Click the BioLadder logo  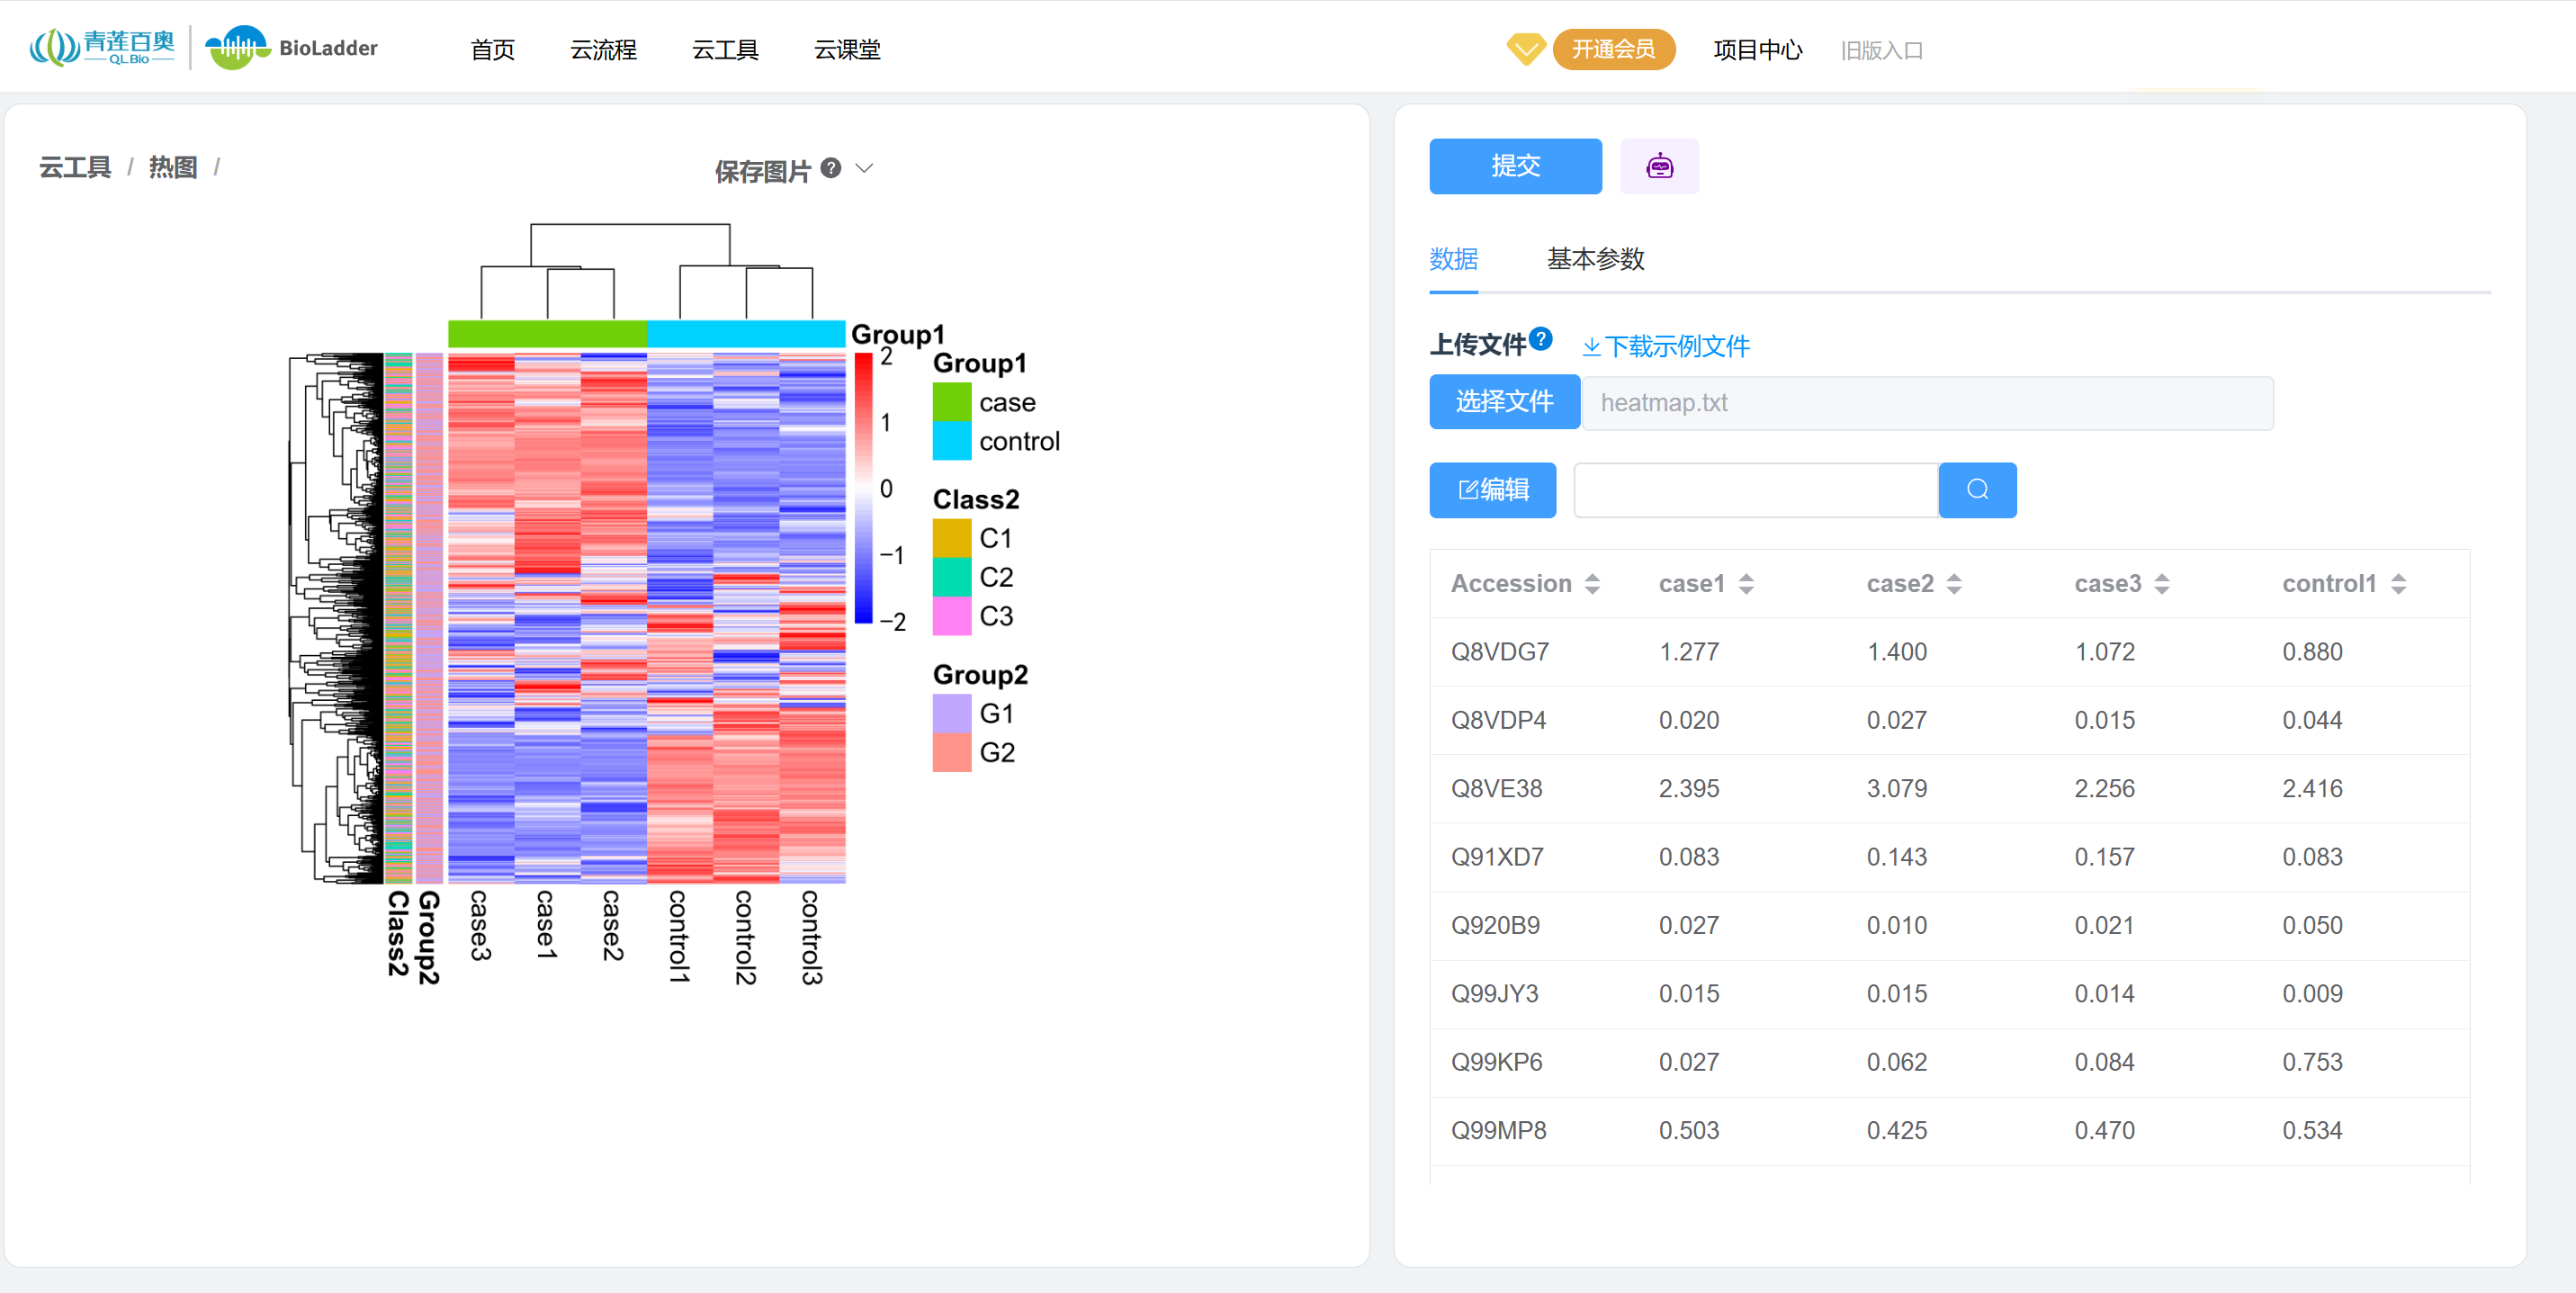pos(291,48)
